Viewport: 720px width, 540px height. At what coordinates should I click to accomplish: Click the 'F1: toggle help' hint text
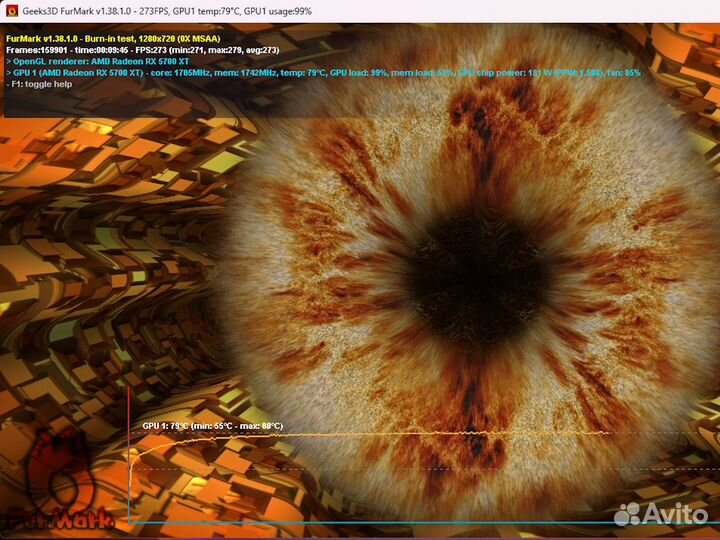tap(39, 84)
